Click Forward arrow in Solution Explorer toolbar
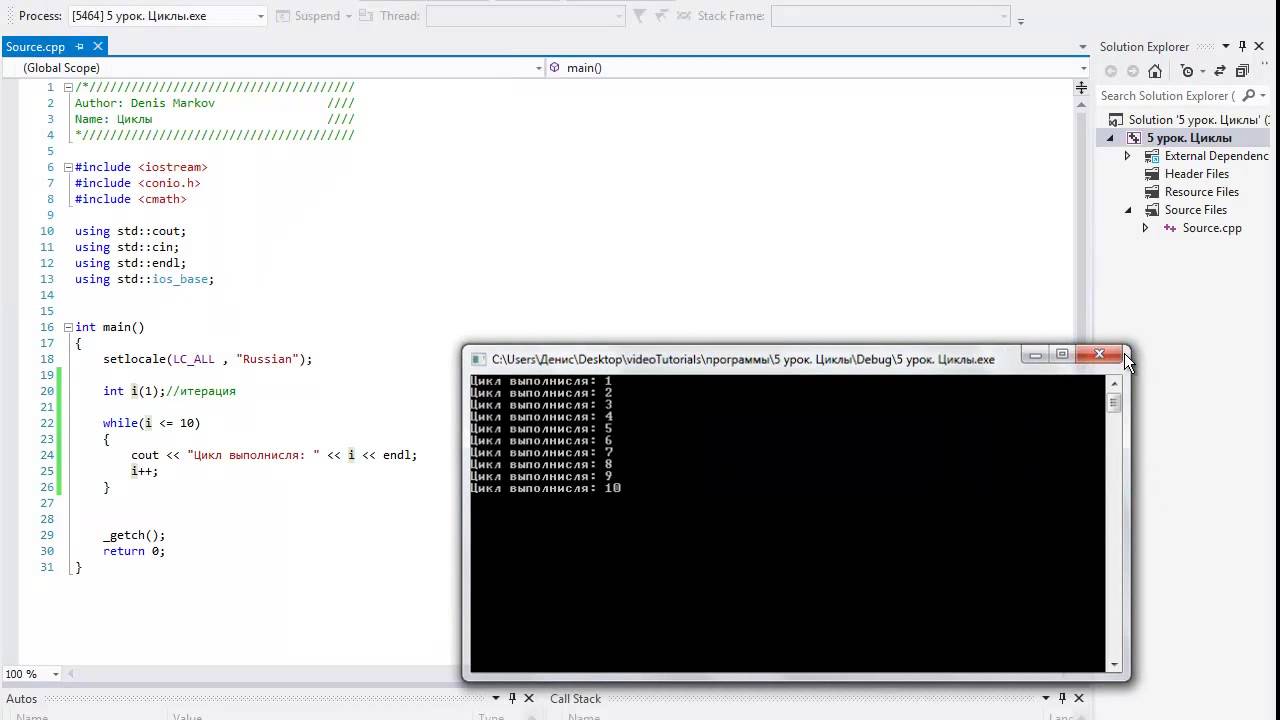Image resolution: width=1280 pixels, height=720 pixels. (1133, 71)
